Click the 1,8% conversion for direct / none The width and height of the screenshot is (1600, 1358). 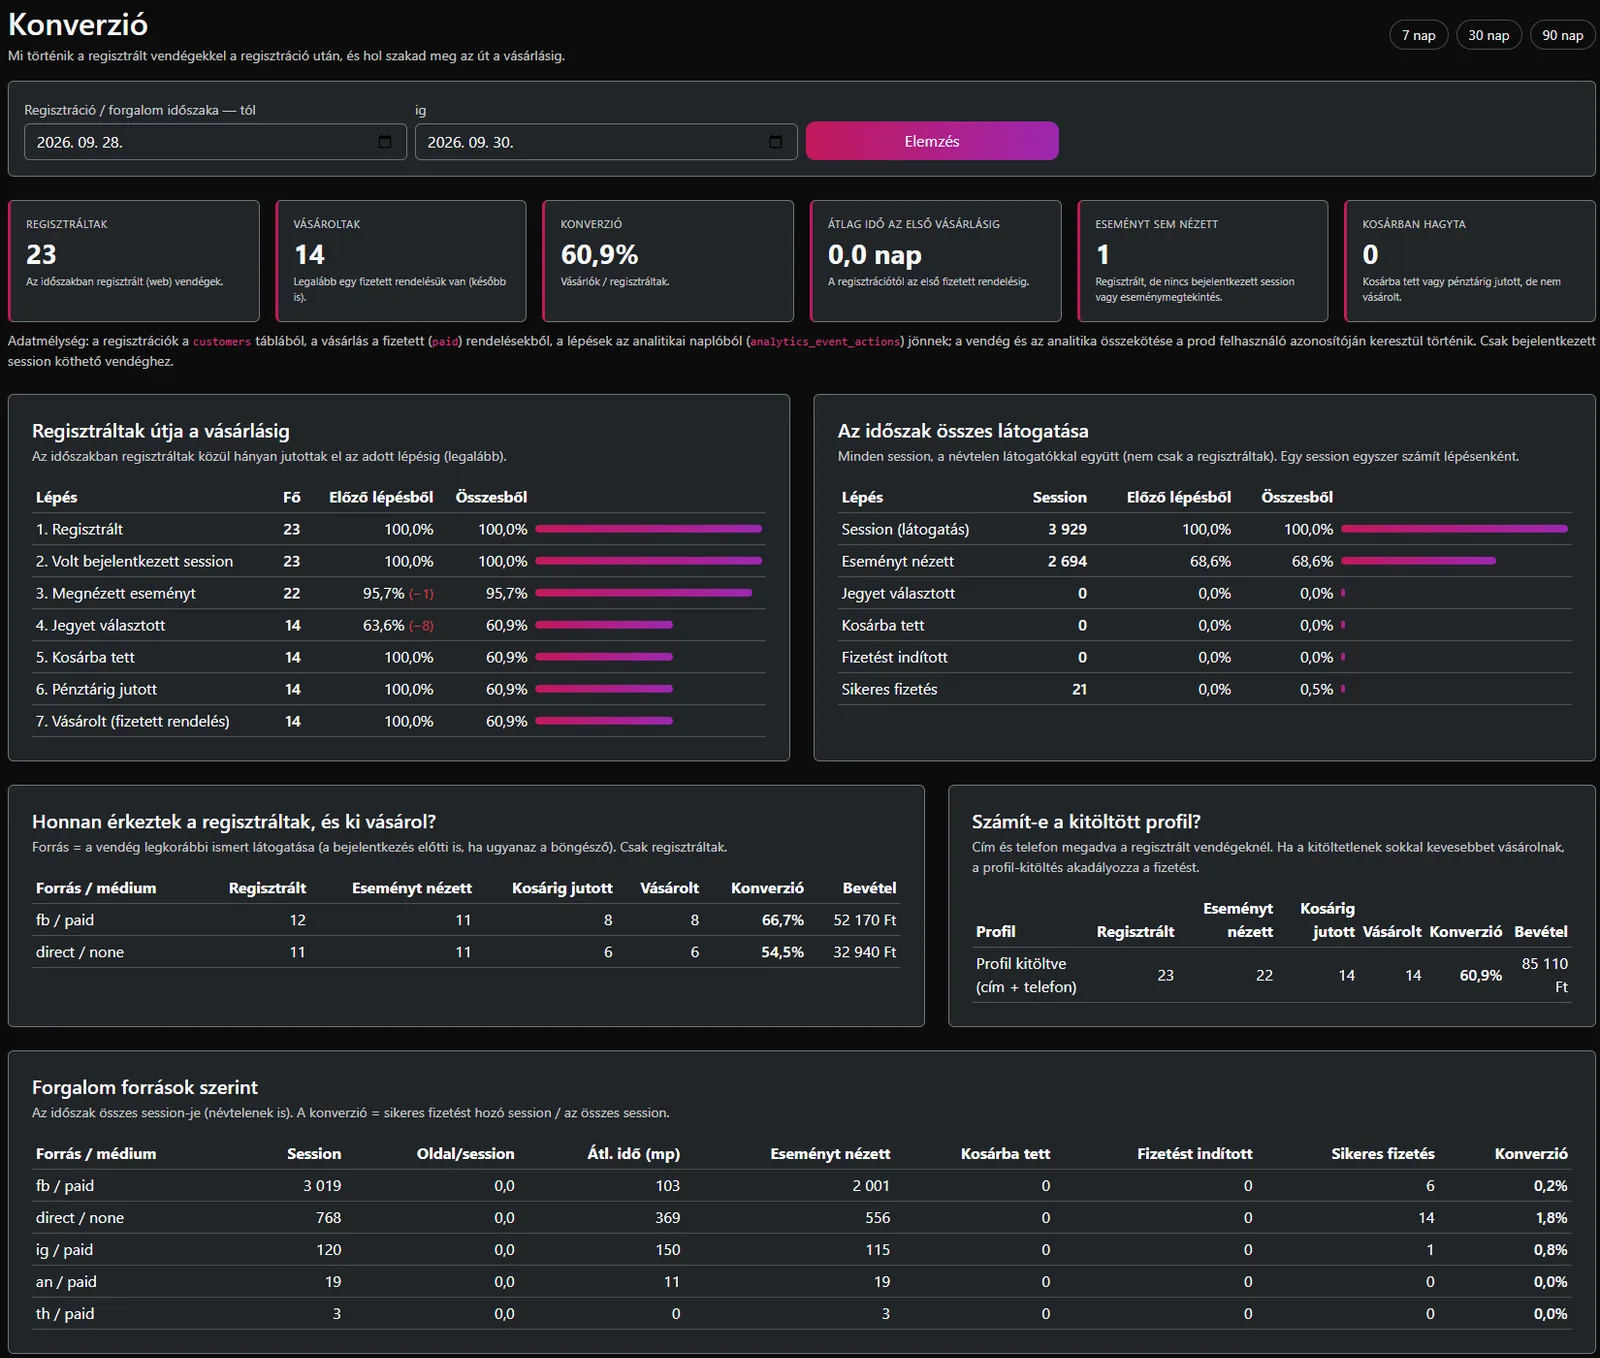click(x=1551, y=1218)
